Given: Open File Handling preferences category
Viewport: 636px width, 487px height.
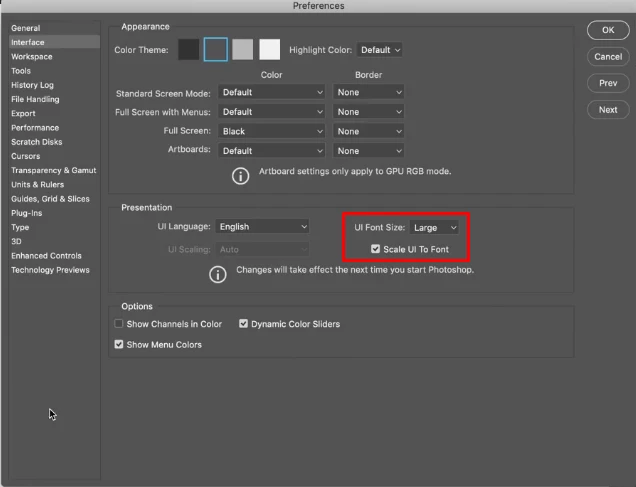Looking at the screenshot, I should click(54, 99).
